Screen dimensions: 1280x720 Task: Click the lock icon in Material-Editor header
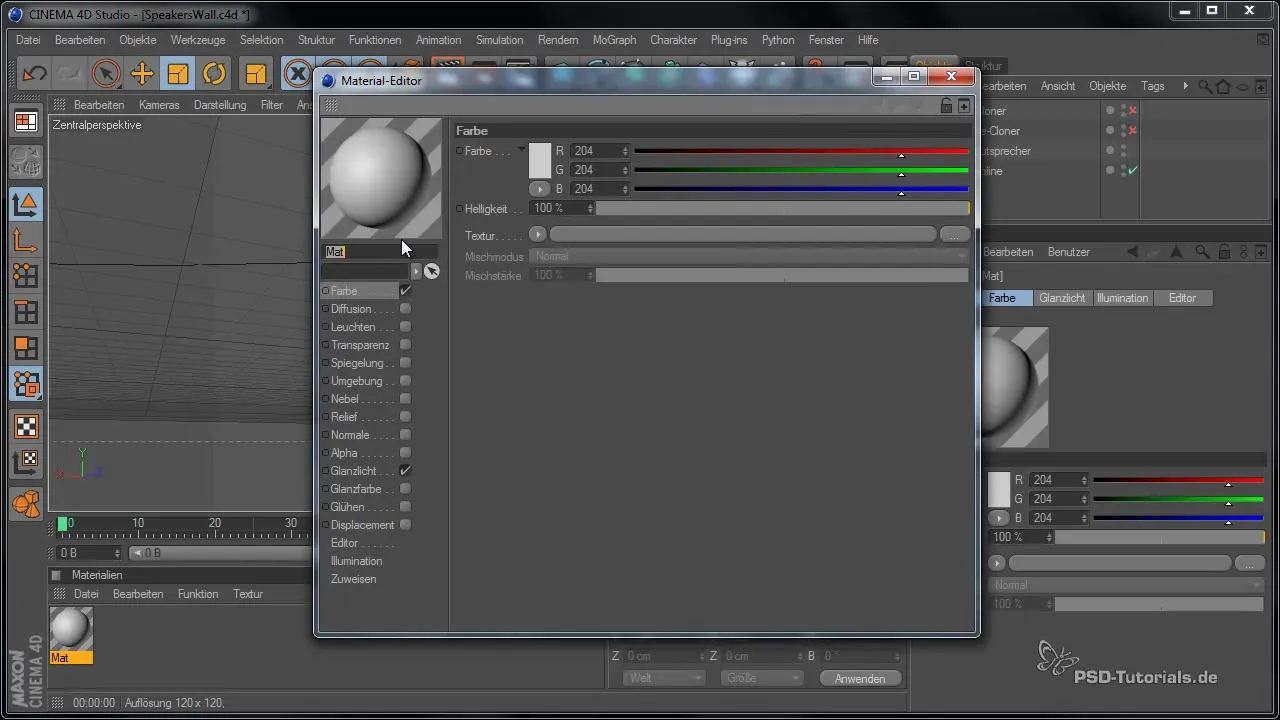(x=947, y=105)
